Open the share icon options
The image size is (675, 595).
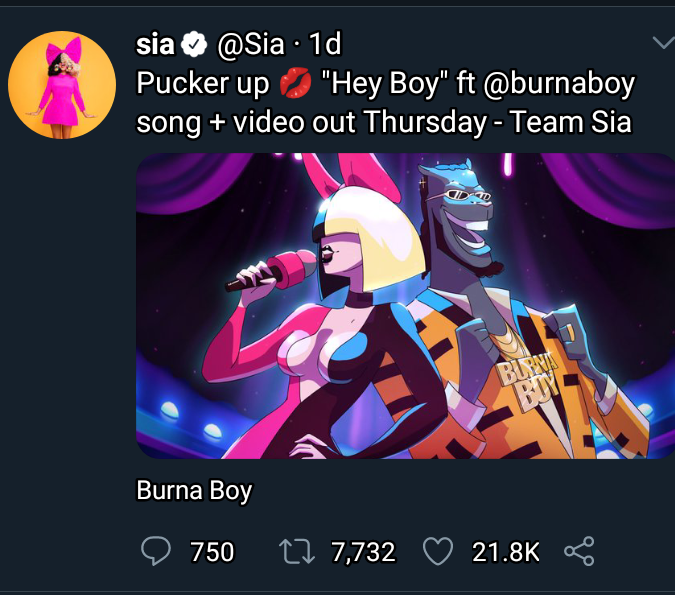coord(579,551)
